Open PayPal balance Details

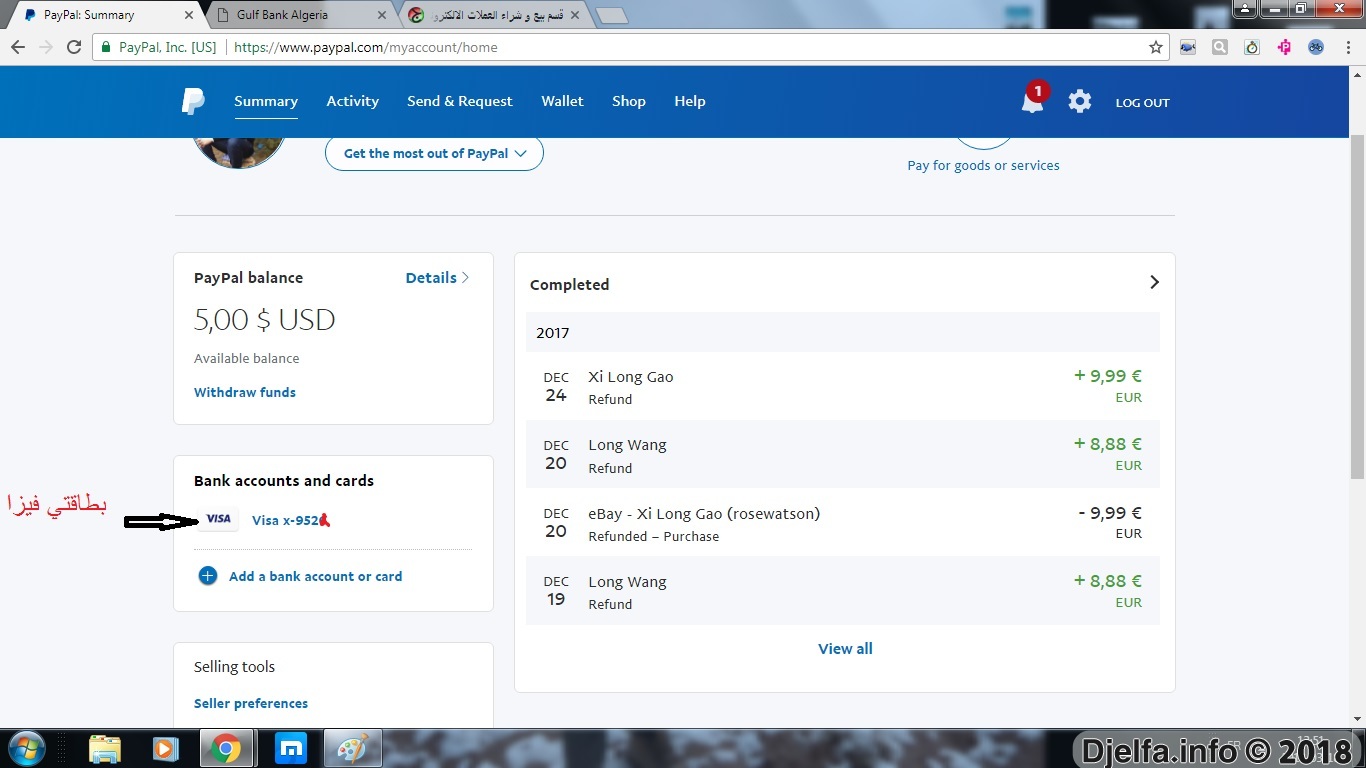437,278
